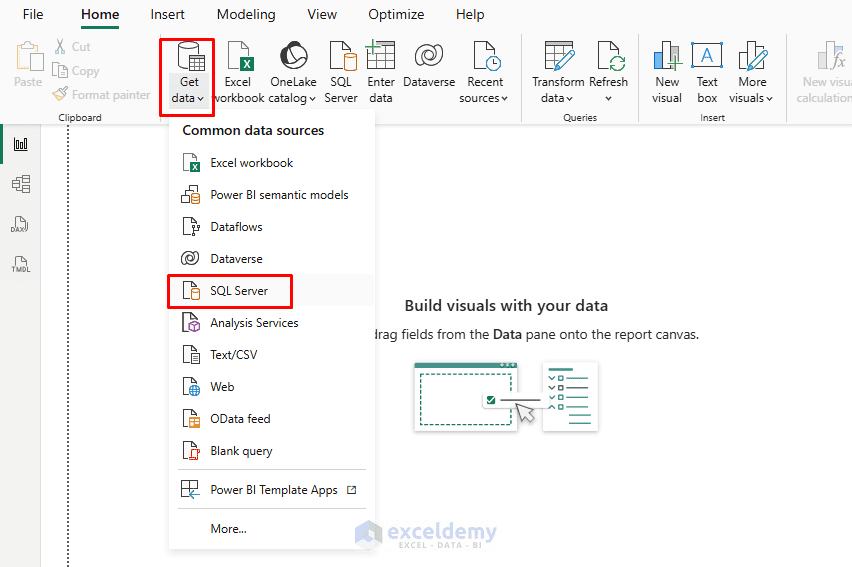The width and height of the screenshot is (852, 567).
Task: Open the More visuals dropdown
Action: (x=751, y=73)
